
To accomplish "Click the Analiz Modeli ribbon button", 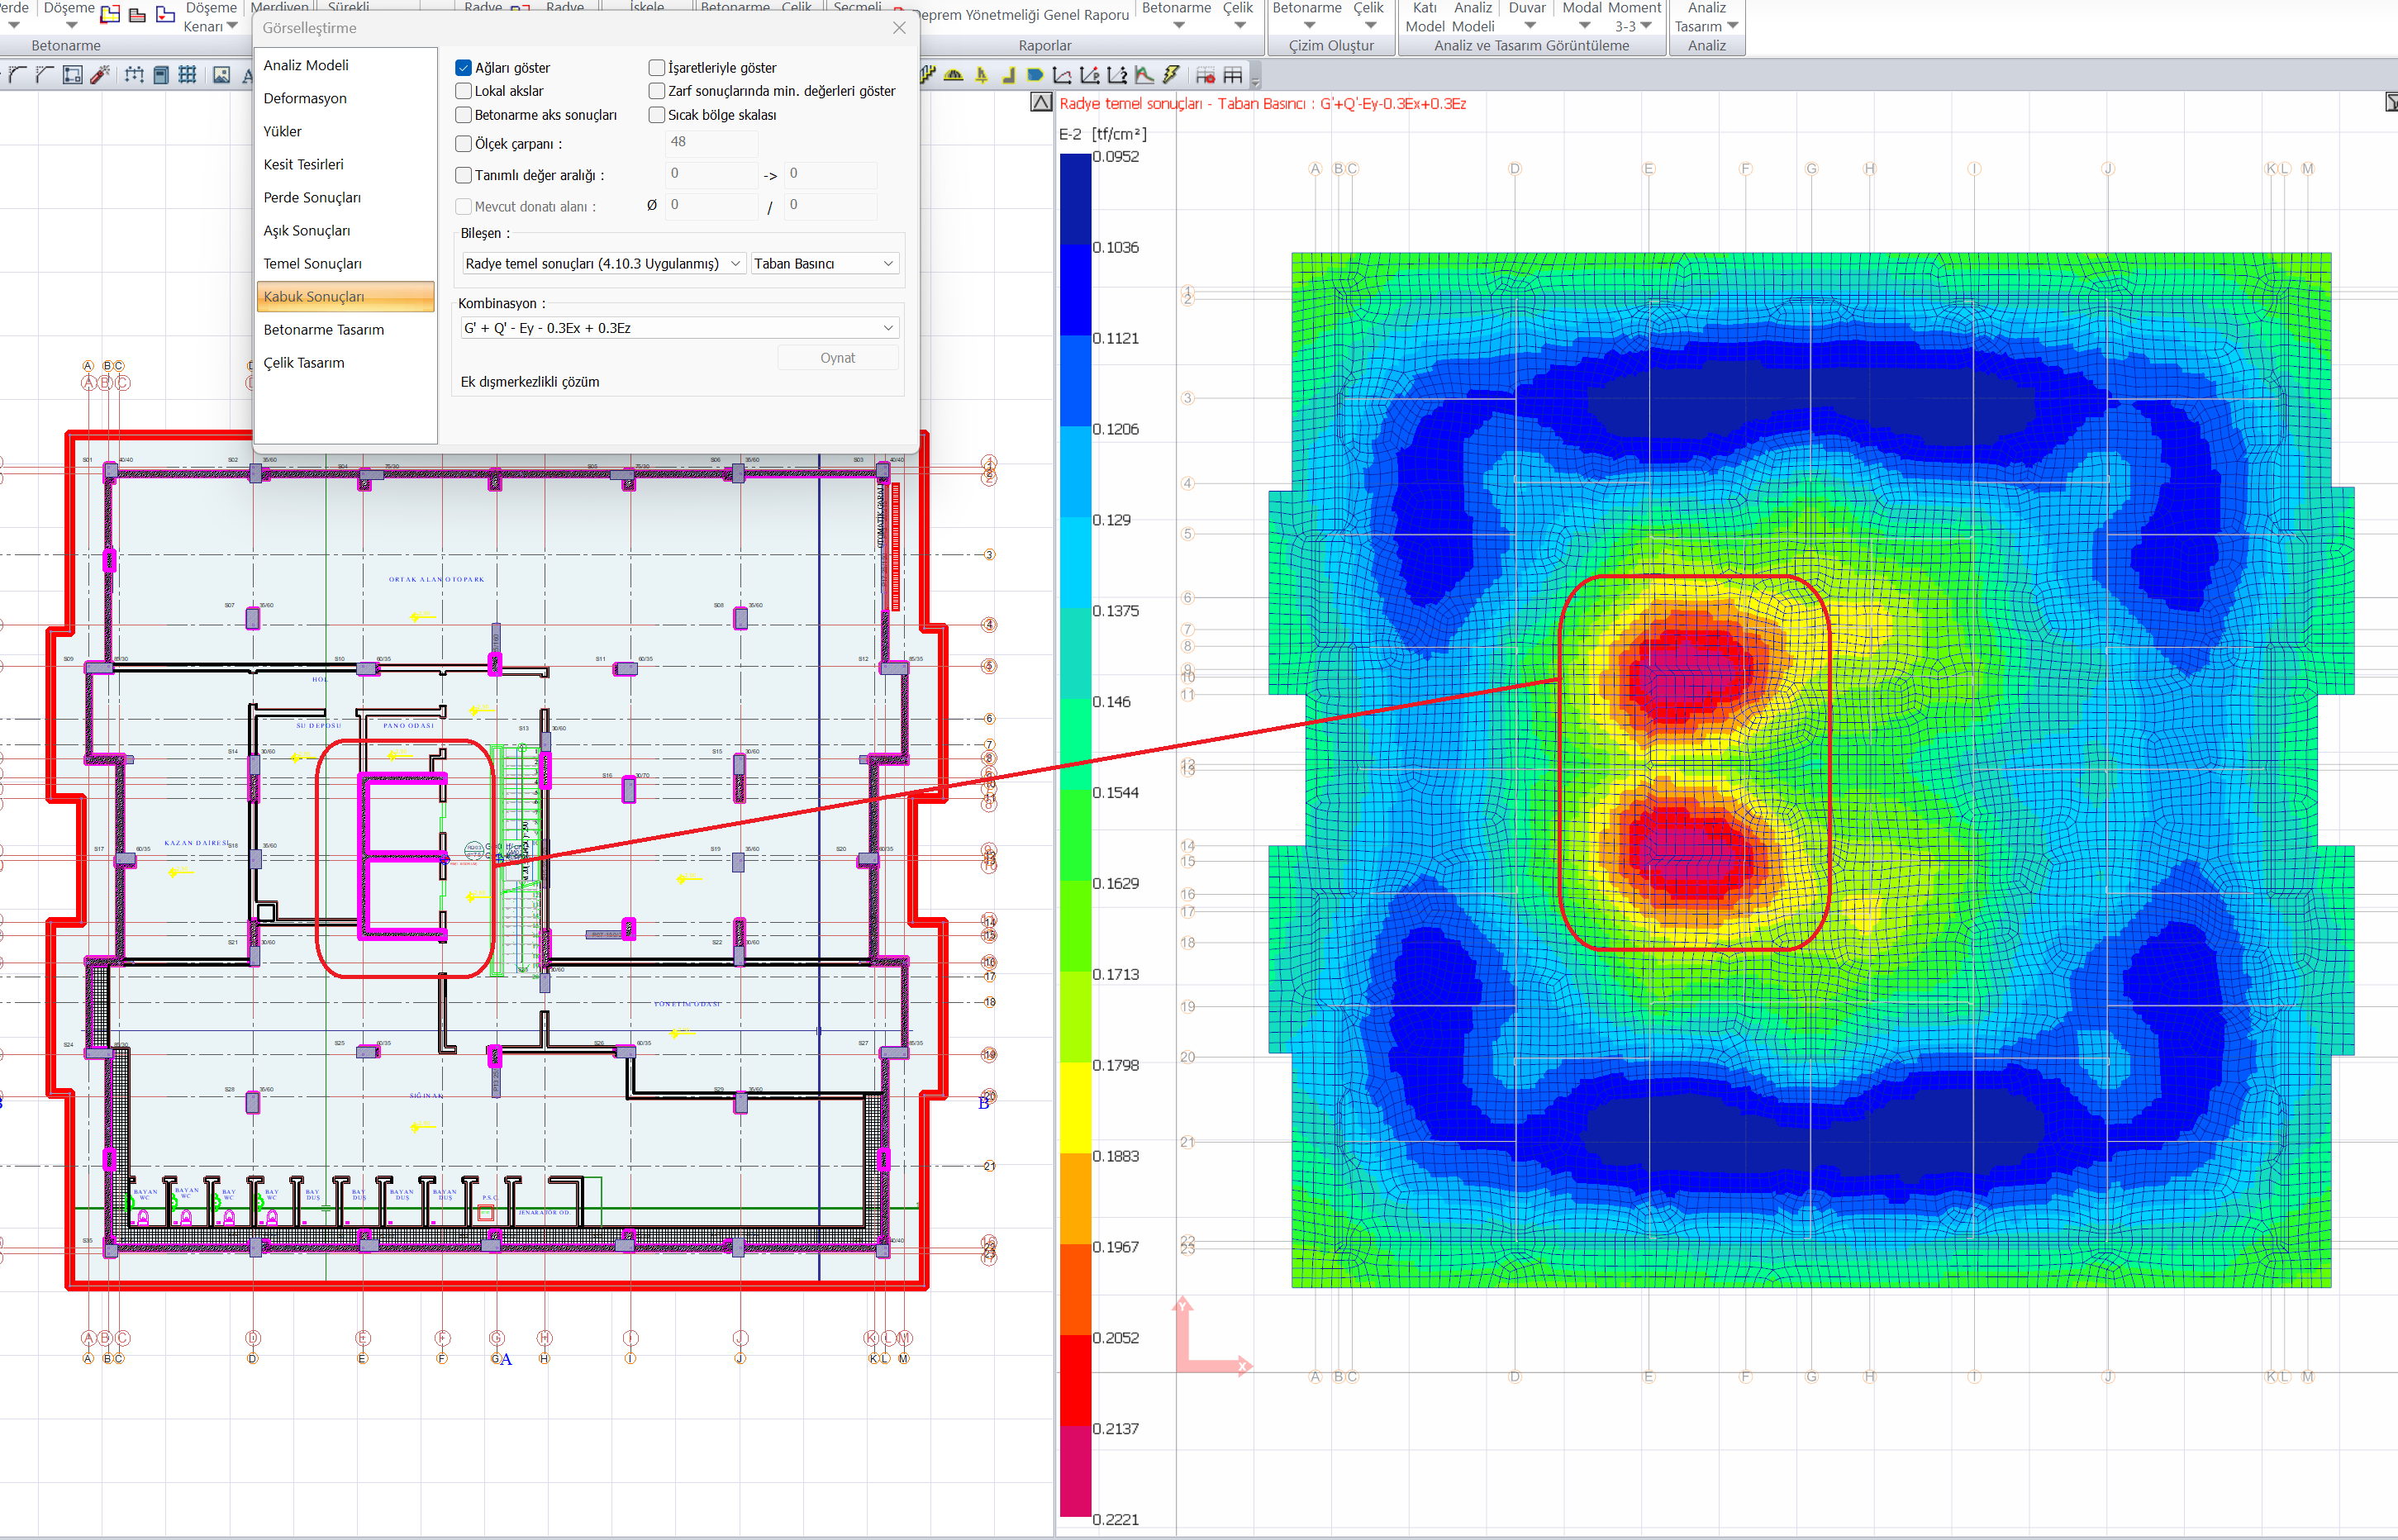I will coord(1473,17).
